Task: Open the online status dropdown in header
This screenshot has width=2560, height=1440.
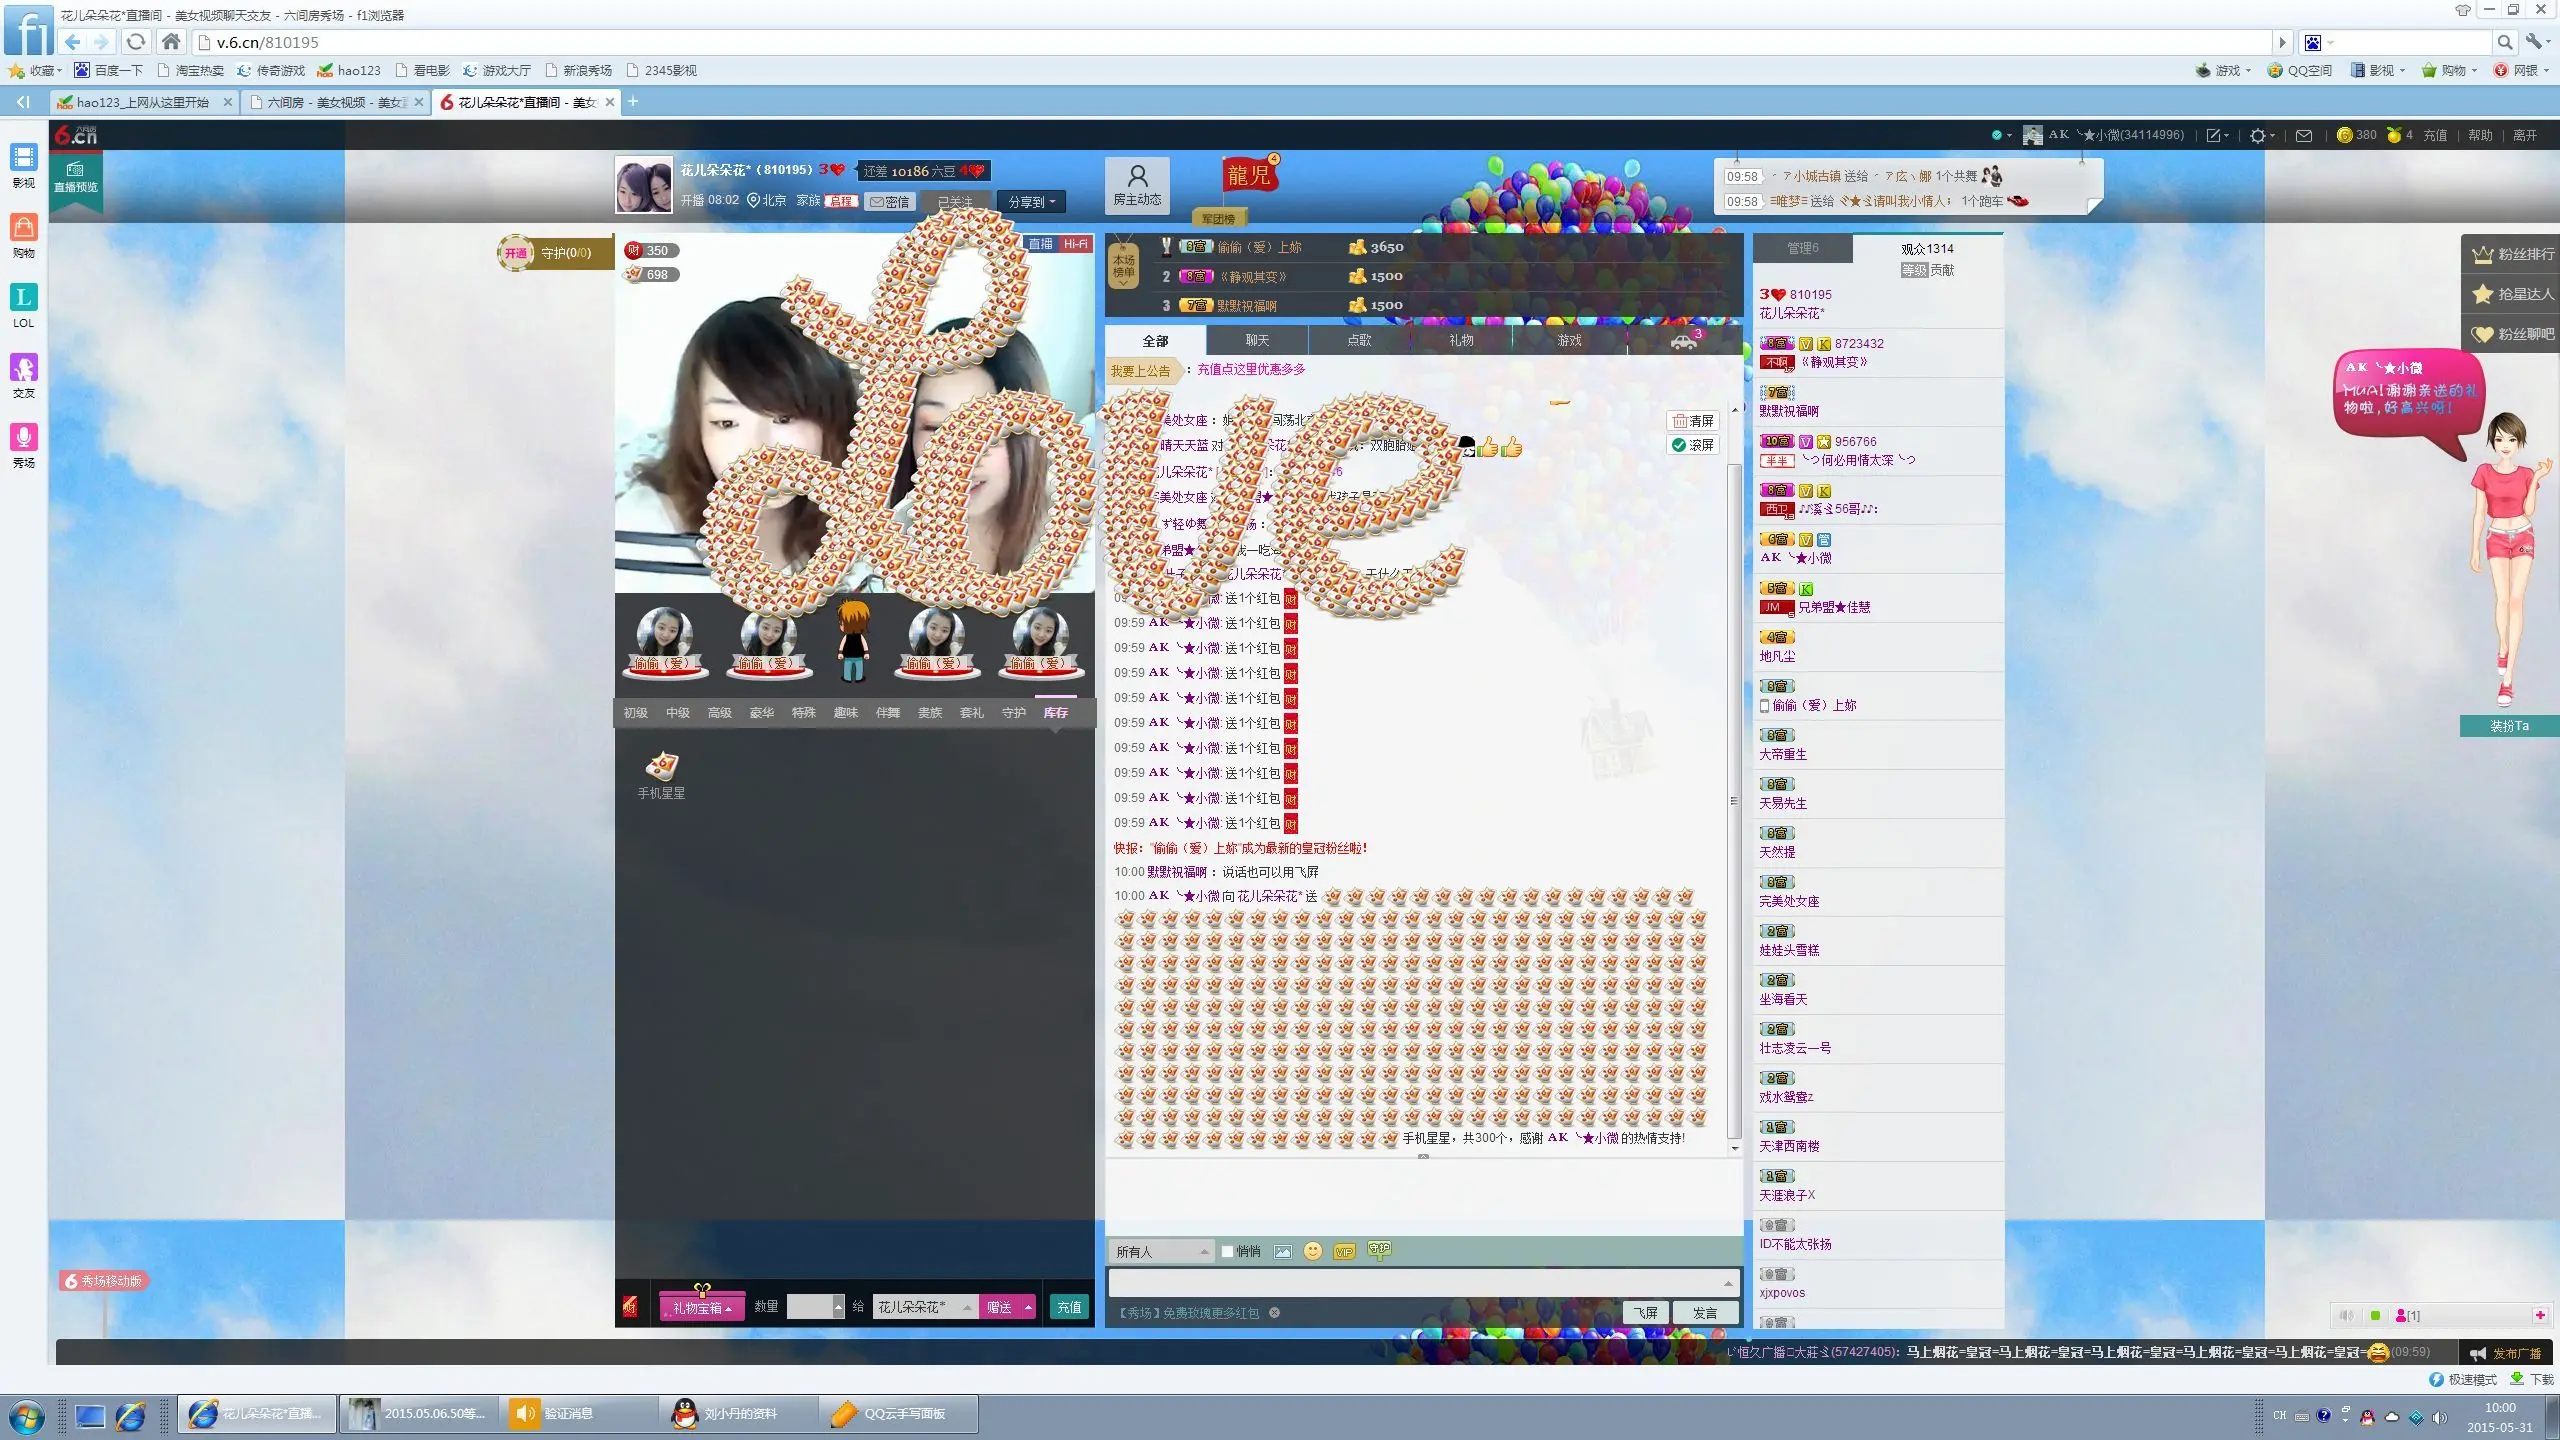Action: pyautogui.click(x=2002, y=135)
